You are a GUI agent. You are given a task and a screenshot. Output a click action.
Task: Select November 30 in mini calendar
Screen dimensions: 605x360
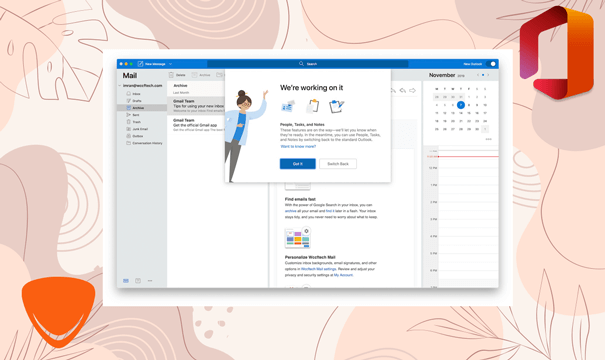(x=477, y=129)
